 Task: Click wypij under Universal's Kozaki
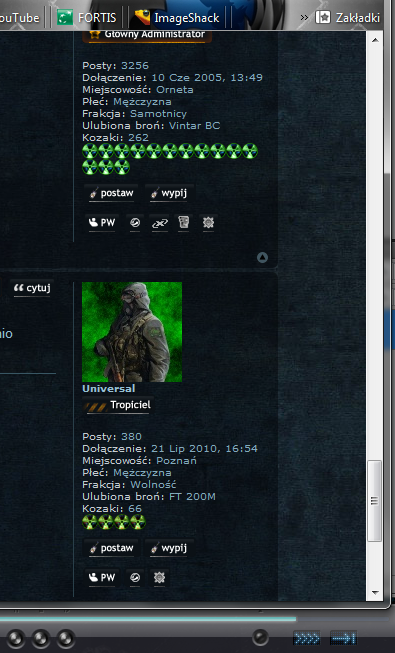169,548
